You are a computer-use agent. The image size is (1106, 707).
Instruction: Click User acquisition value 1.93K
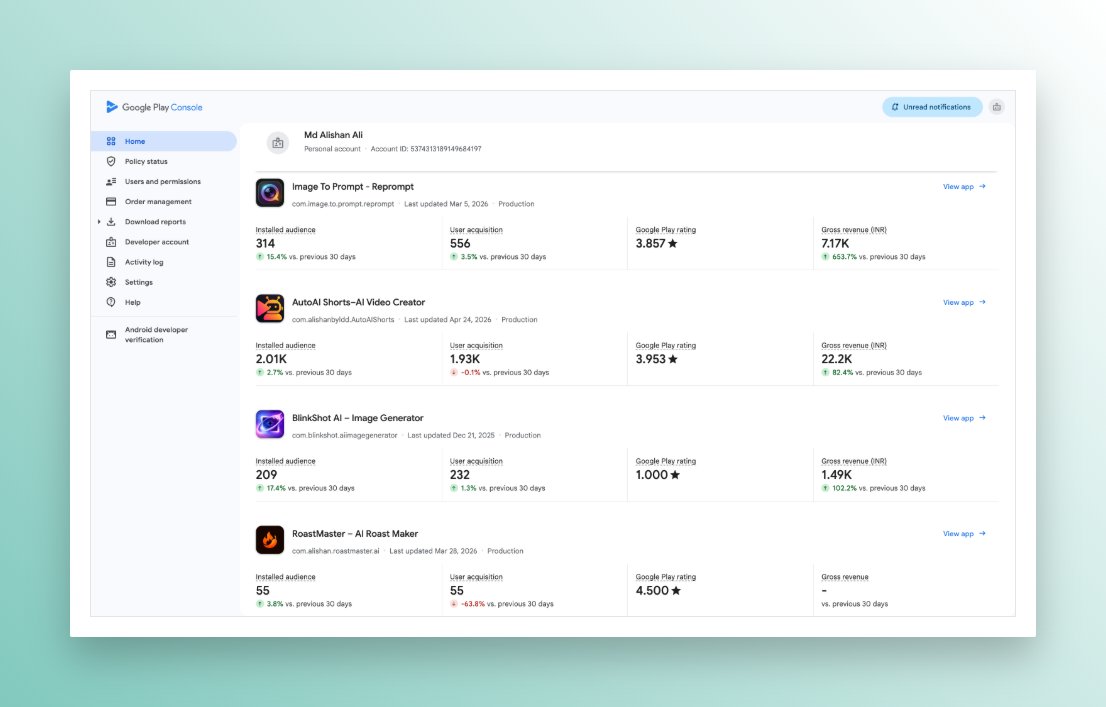[465, 359]
